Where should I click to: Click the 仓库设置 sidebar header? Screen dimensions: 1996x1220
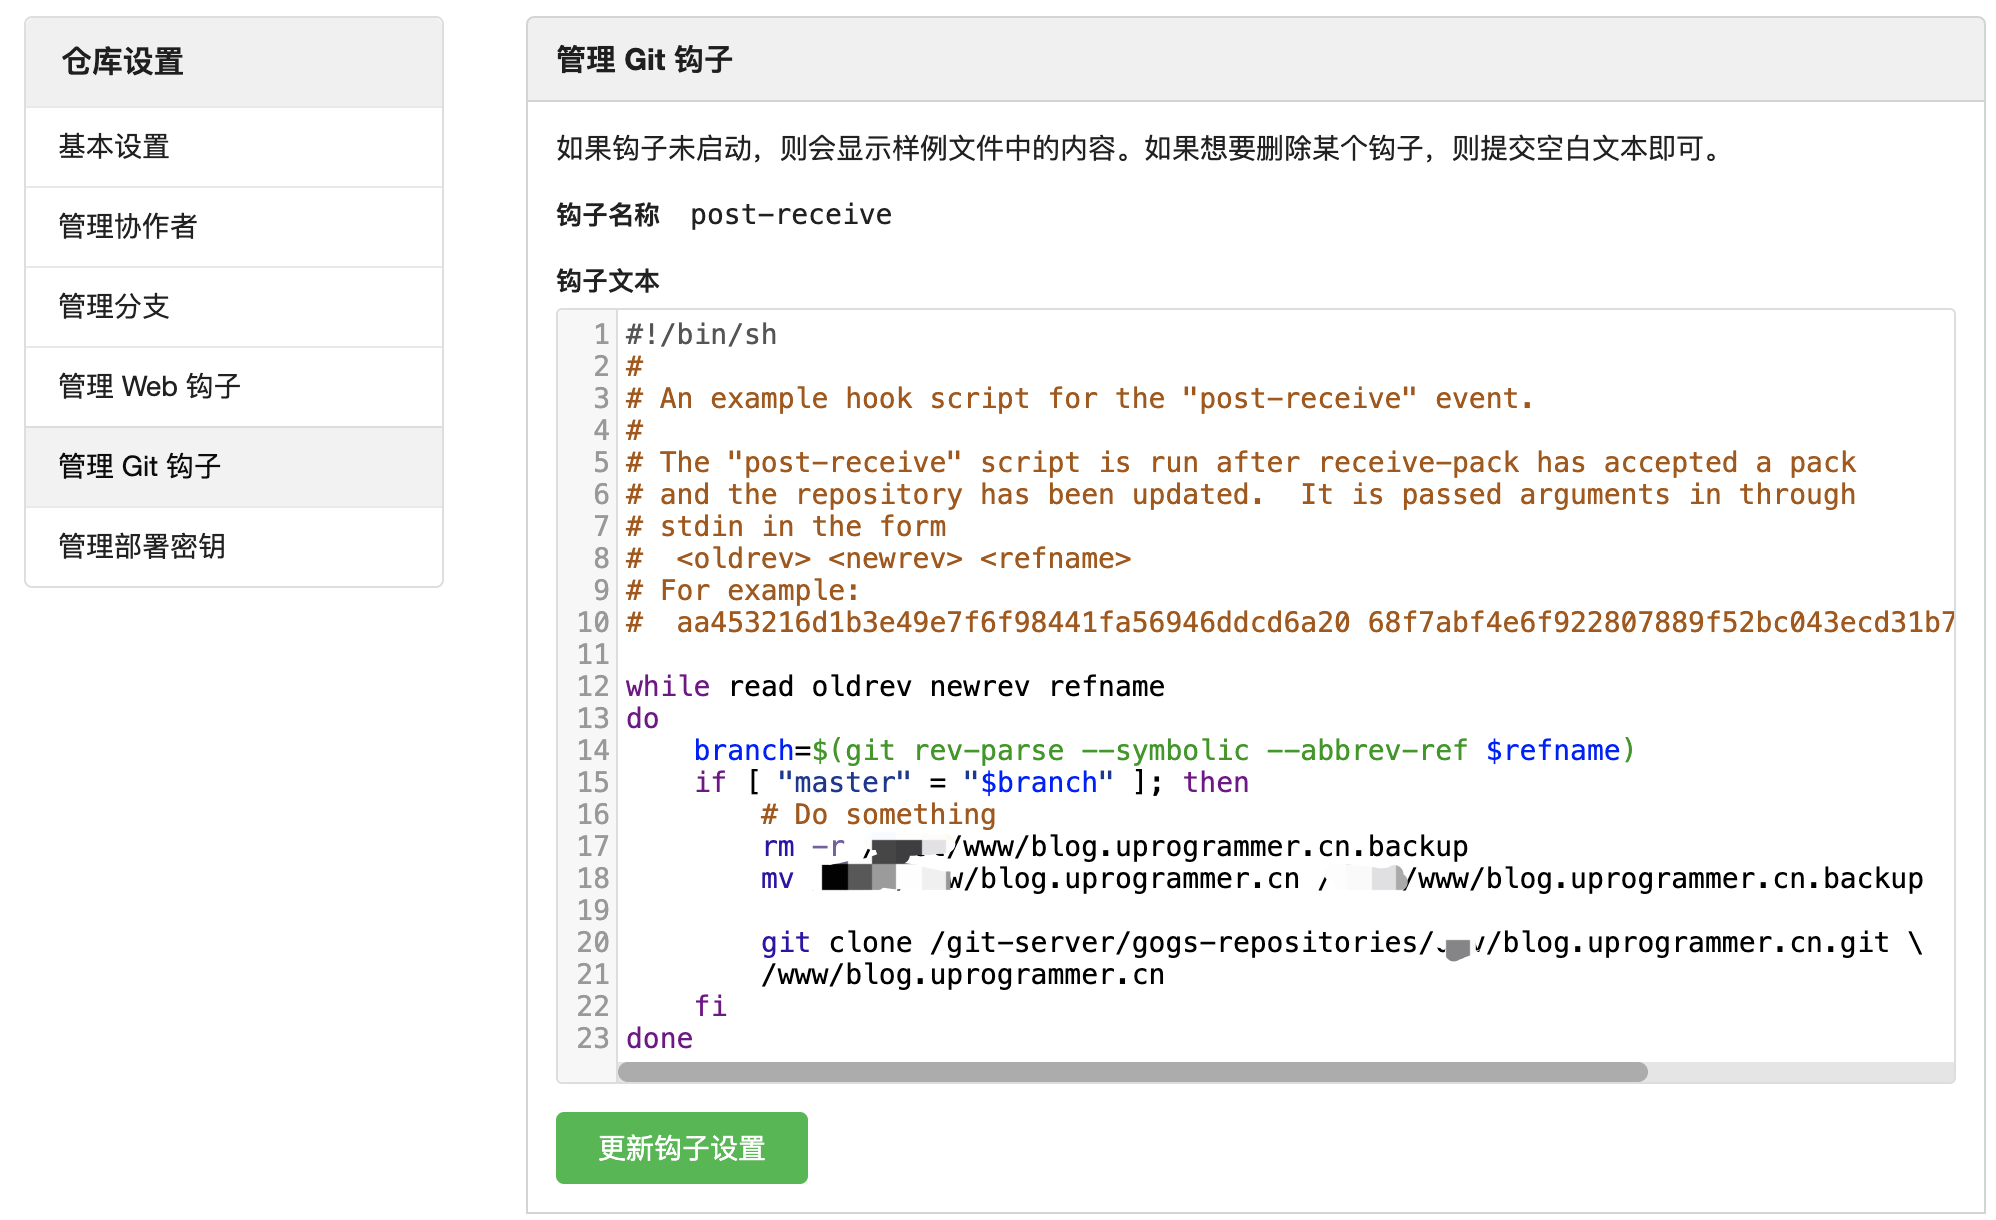click(122, 62)
